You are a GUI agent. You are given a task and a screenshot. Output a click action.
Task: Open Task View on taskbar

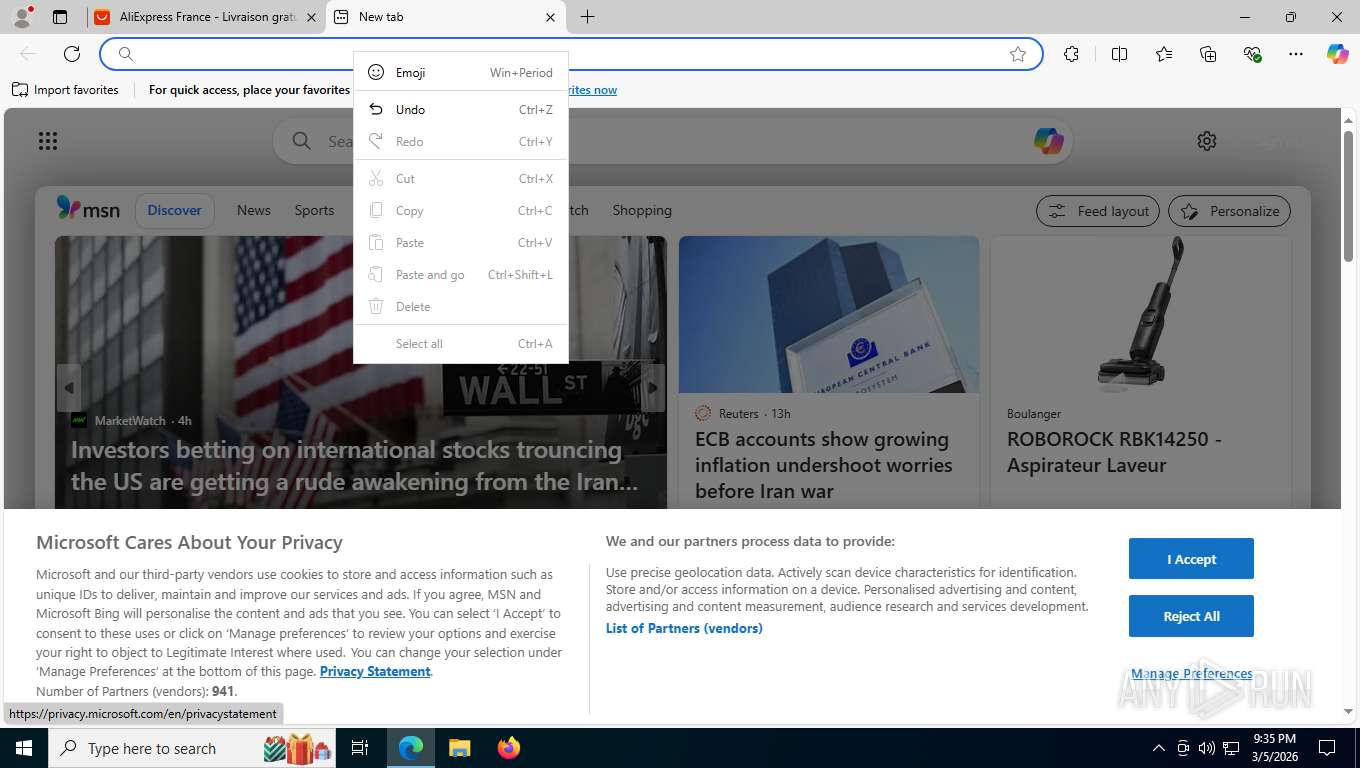coord(360,748)
